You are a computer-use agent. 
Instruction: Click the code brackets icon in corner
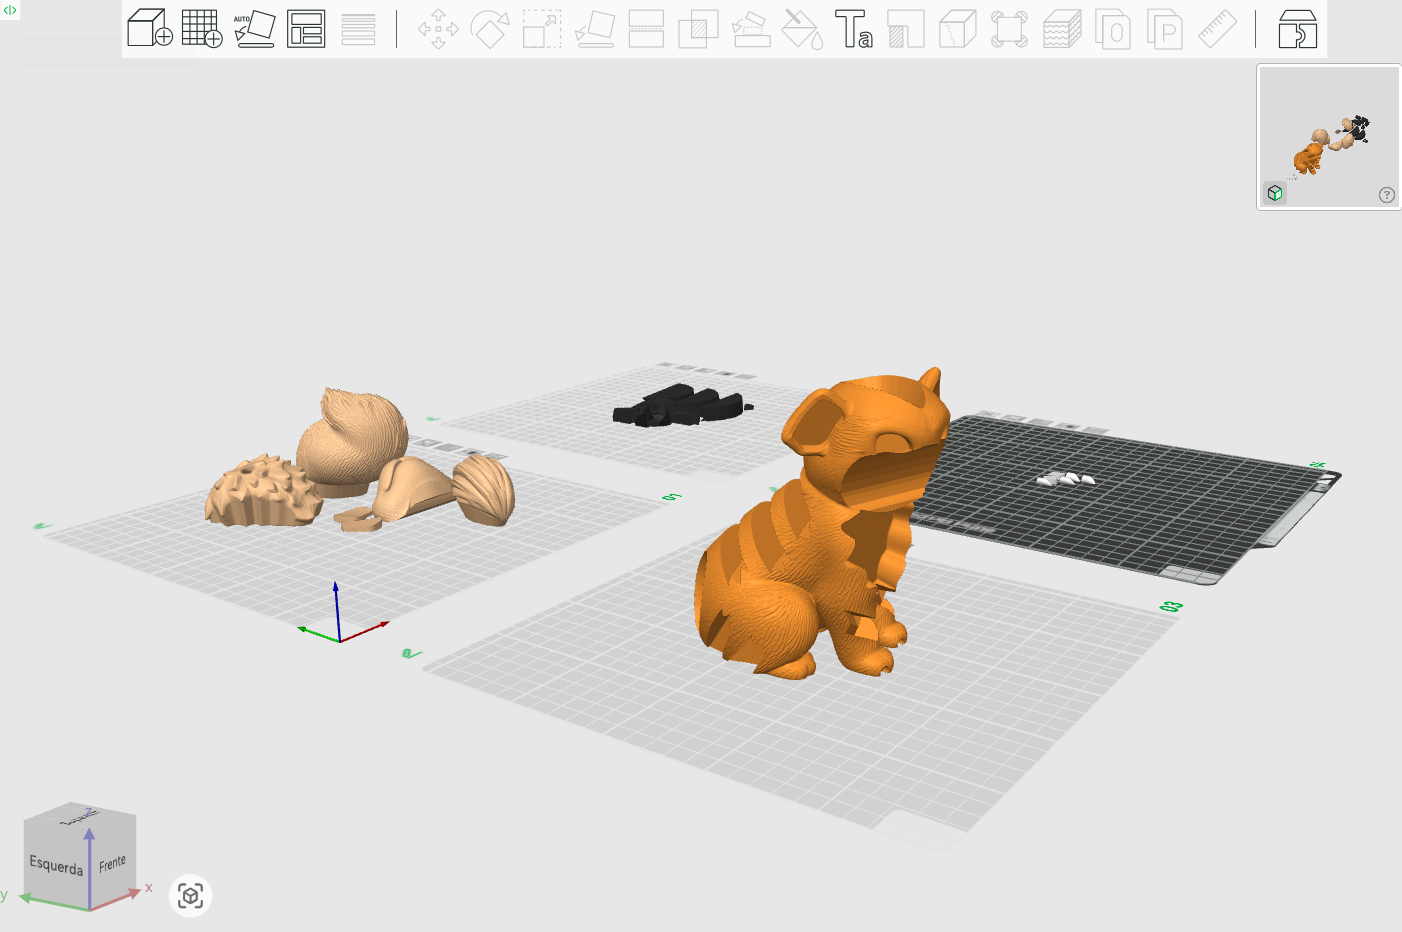[10, 10]
